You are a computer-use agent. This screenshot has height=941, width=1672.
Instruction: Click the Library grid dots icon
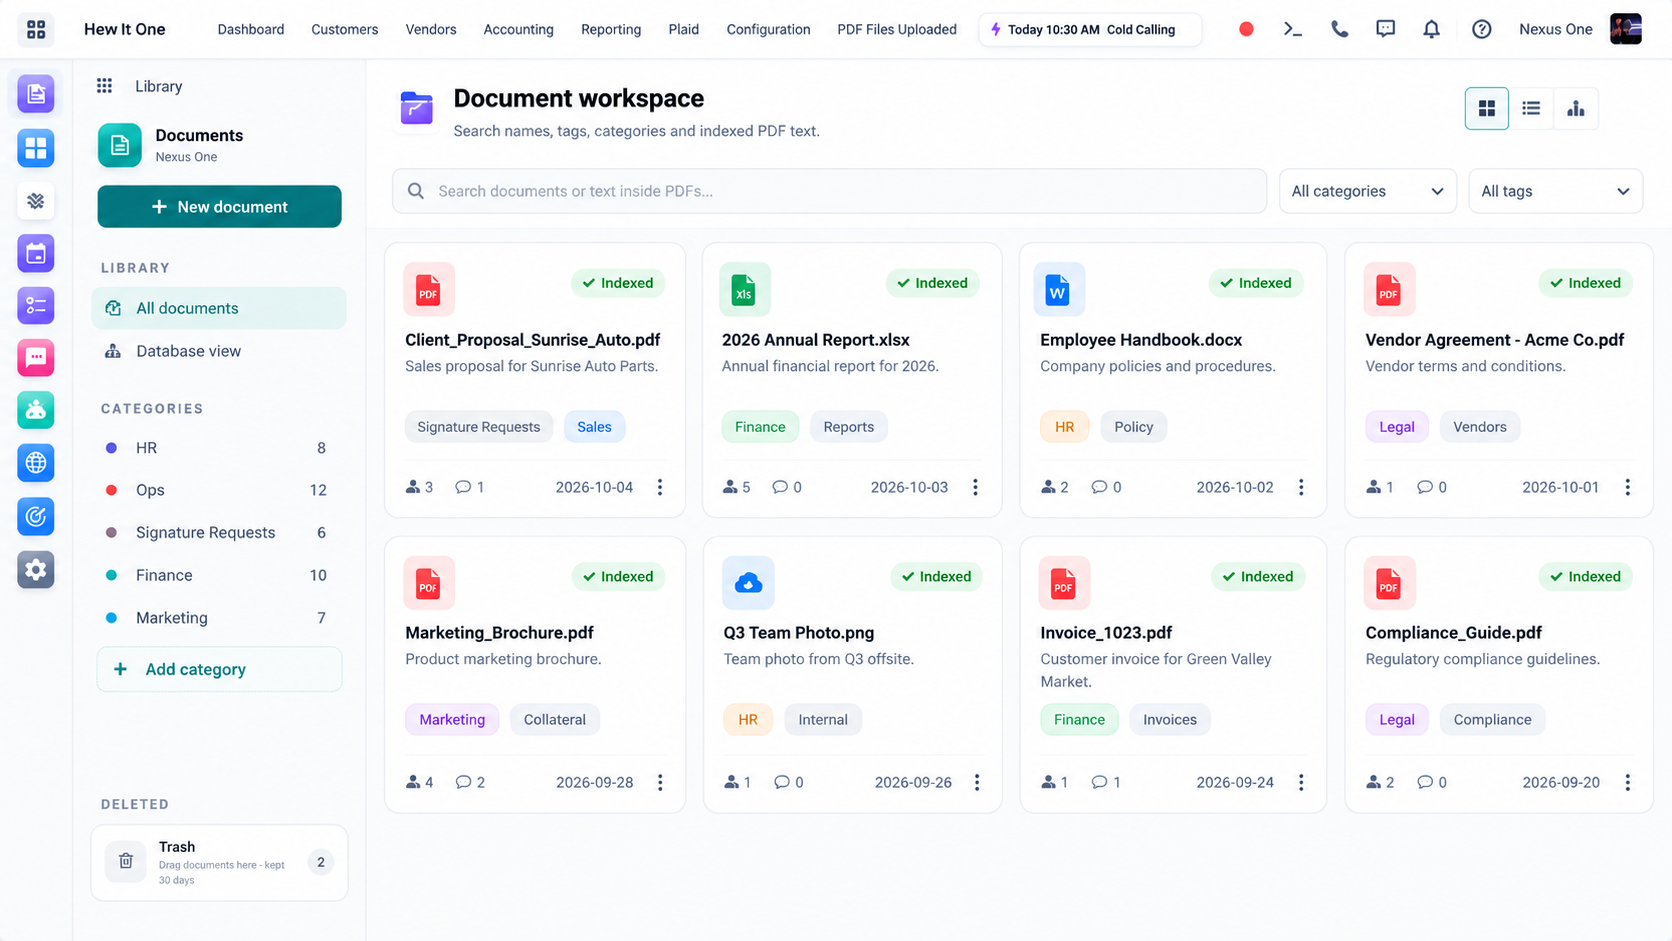104,86
